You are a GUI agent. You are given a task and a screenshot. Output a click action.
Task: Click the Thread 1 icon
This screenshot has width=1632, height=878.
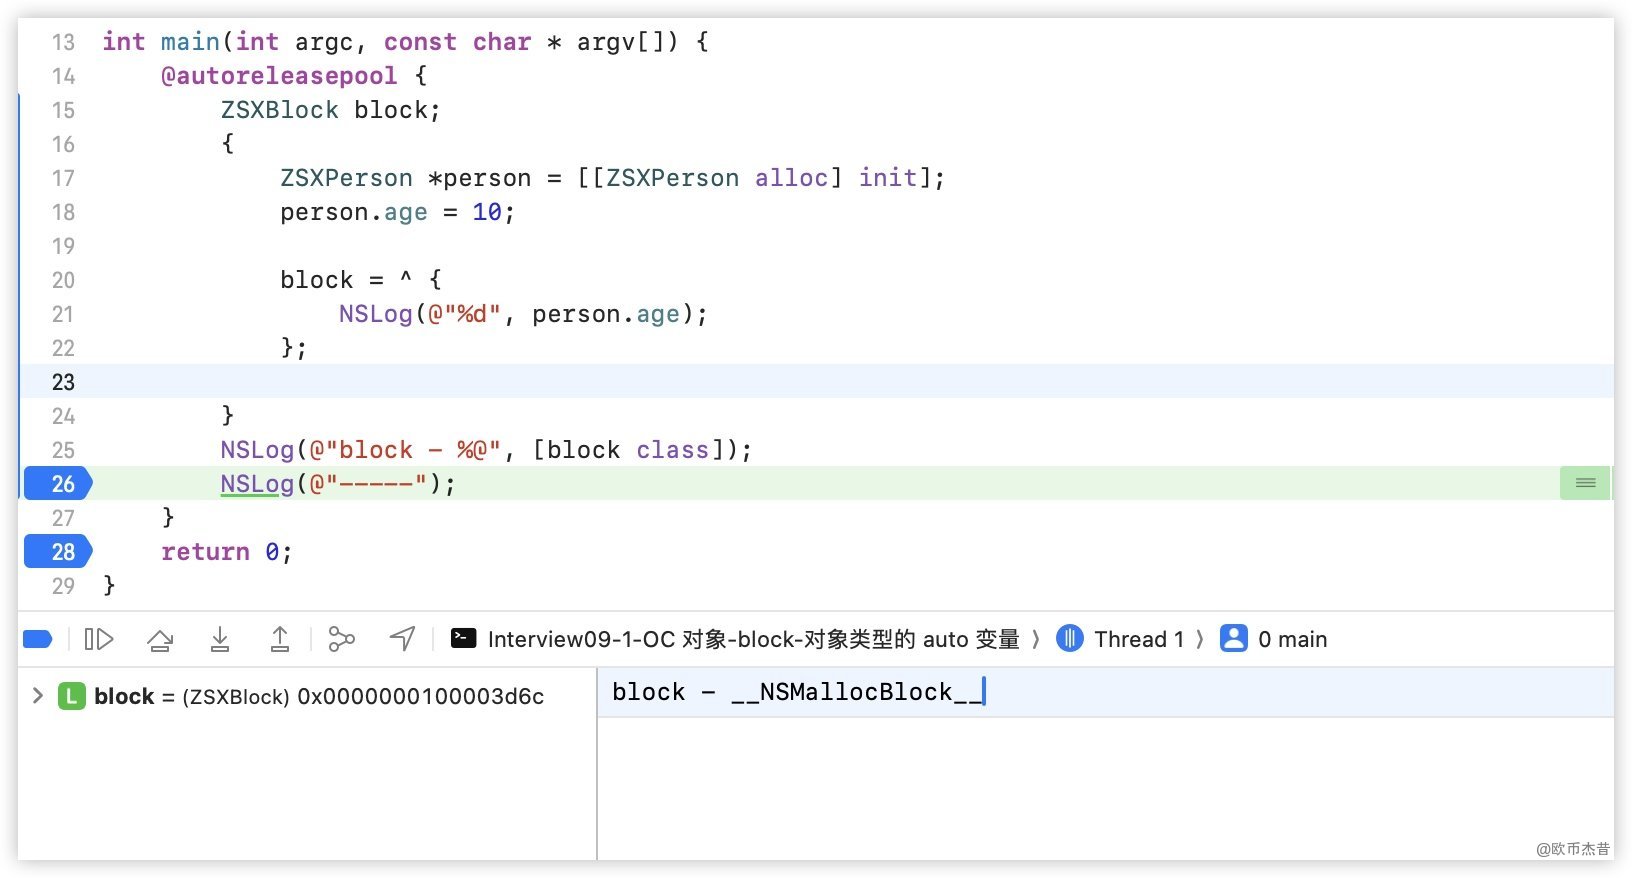coord(1069,638)
